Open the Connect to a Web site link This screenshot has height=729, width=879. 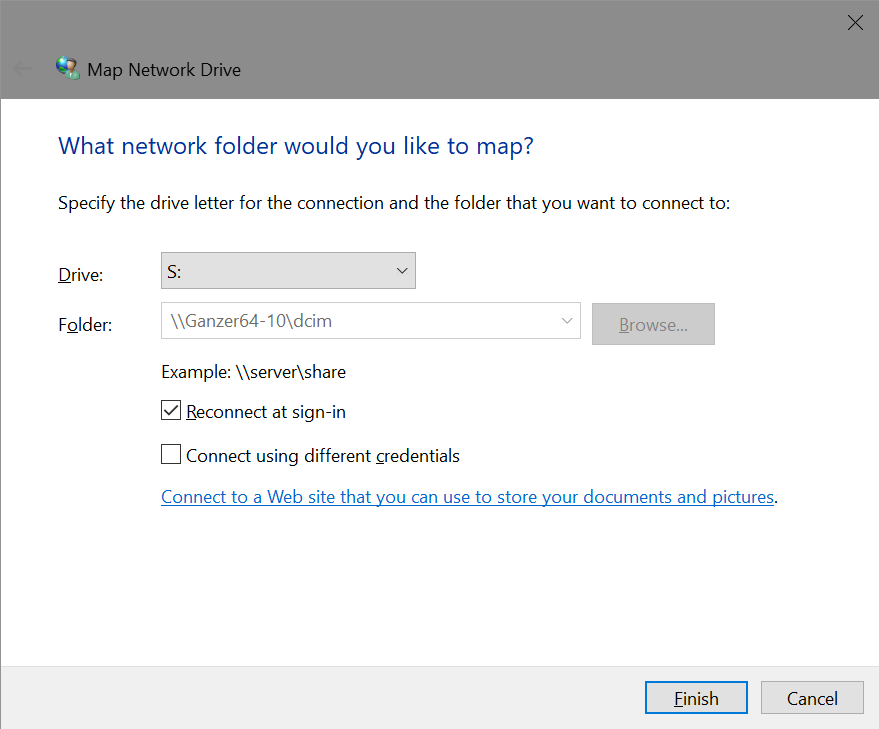467,497
